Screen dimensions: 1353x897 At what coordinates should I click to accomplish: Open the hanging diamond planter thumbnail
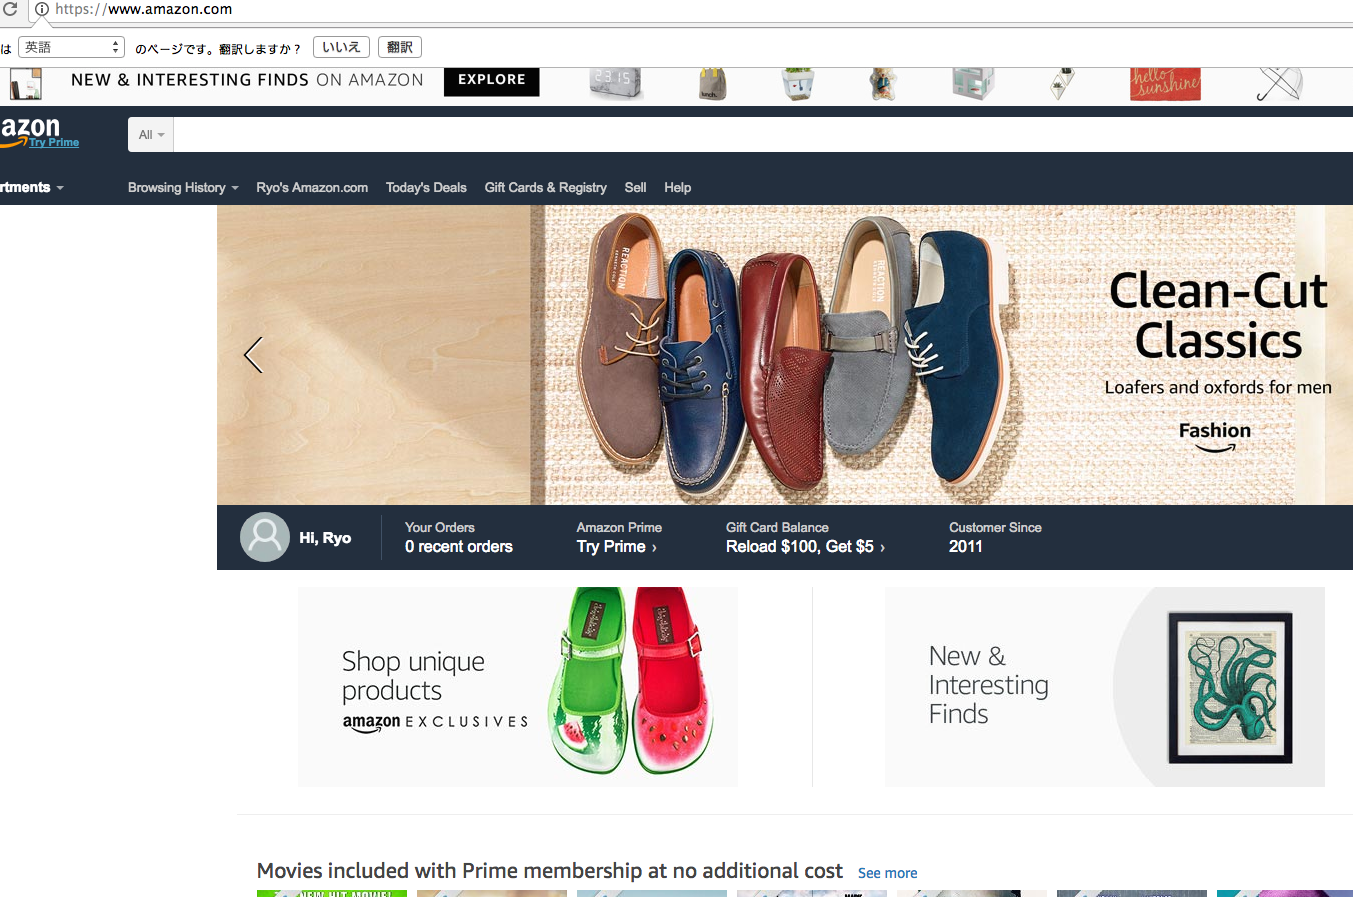pos(1061,84)
